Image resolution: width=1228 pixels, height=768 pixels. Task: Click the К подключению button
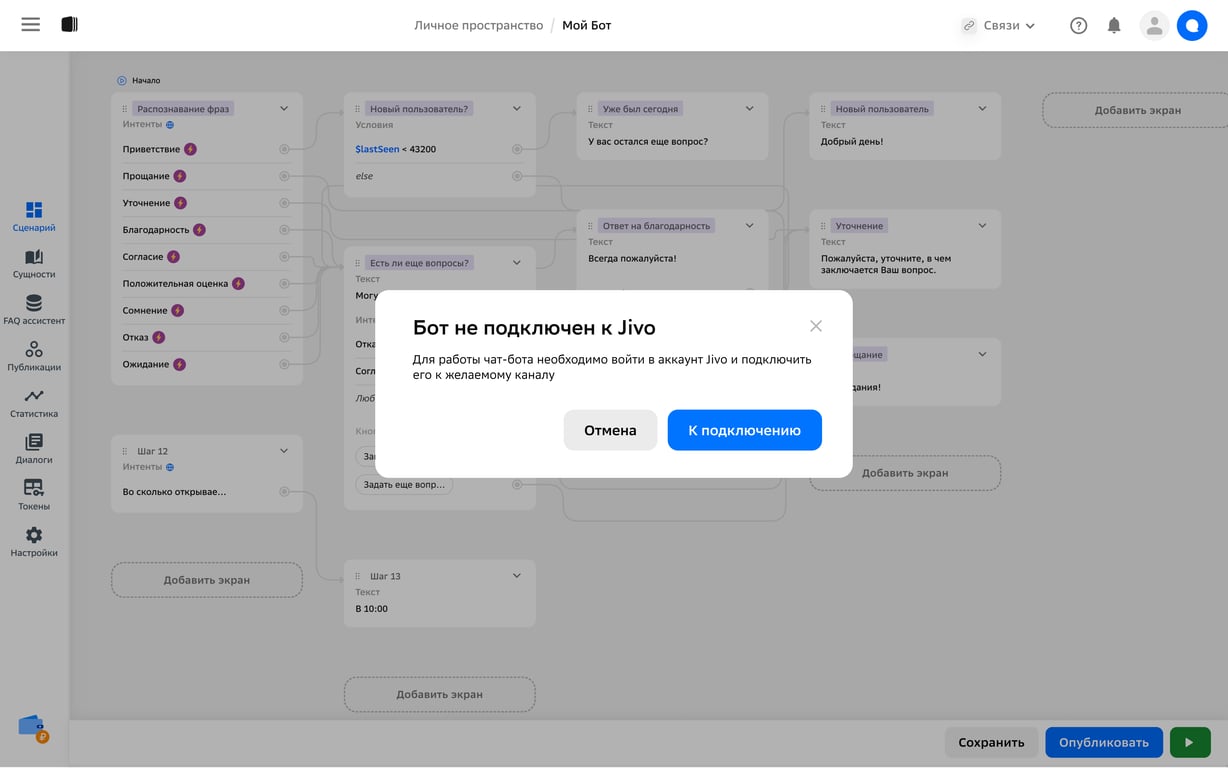point(745,430)
